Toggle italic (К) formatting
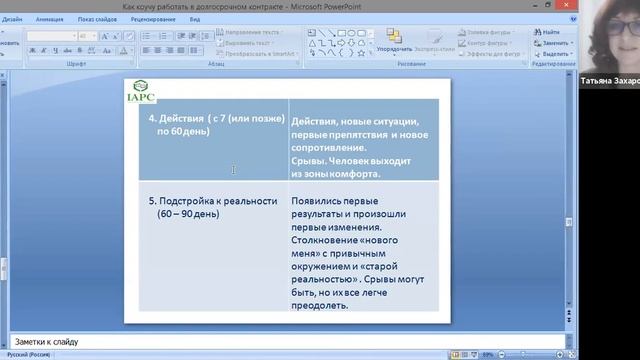Image resolution: width=640 pixels, height=360 pixels. pyautogui.click(x=44, y=51)
